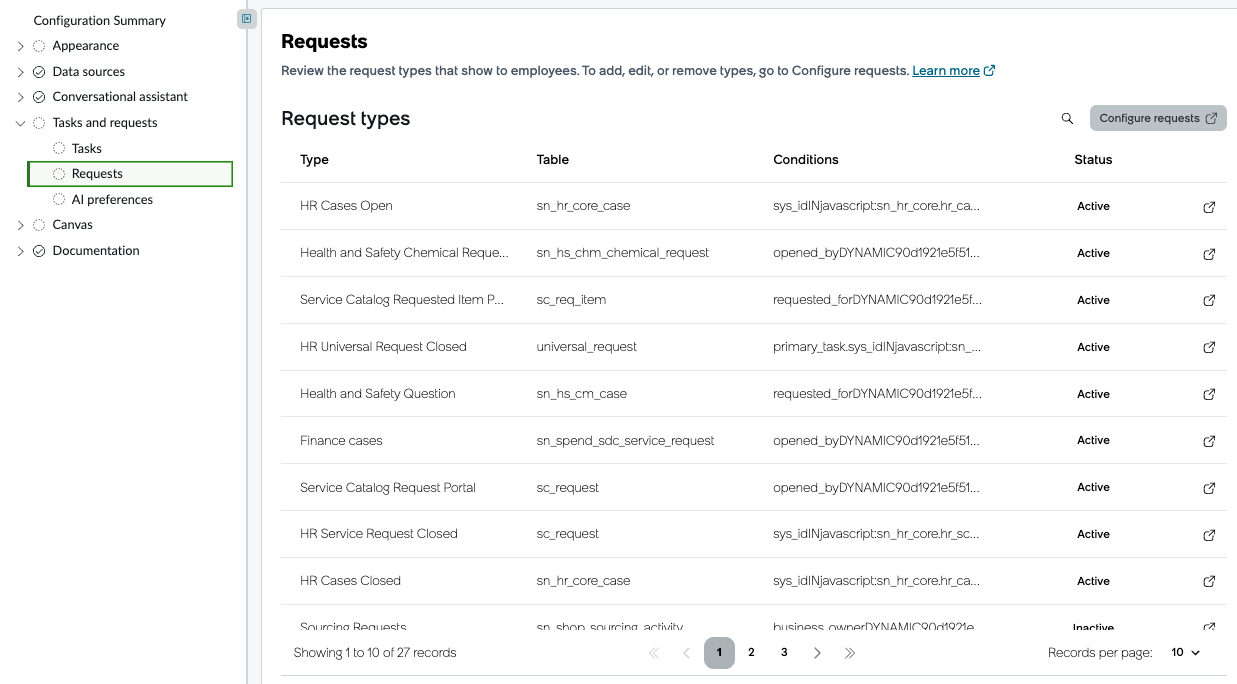Click the Documentation completed check icon
This screenshot has width=1237, height=684.
(x=39, y=251)
